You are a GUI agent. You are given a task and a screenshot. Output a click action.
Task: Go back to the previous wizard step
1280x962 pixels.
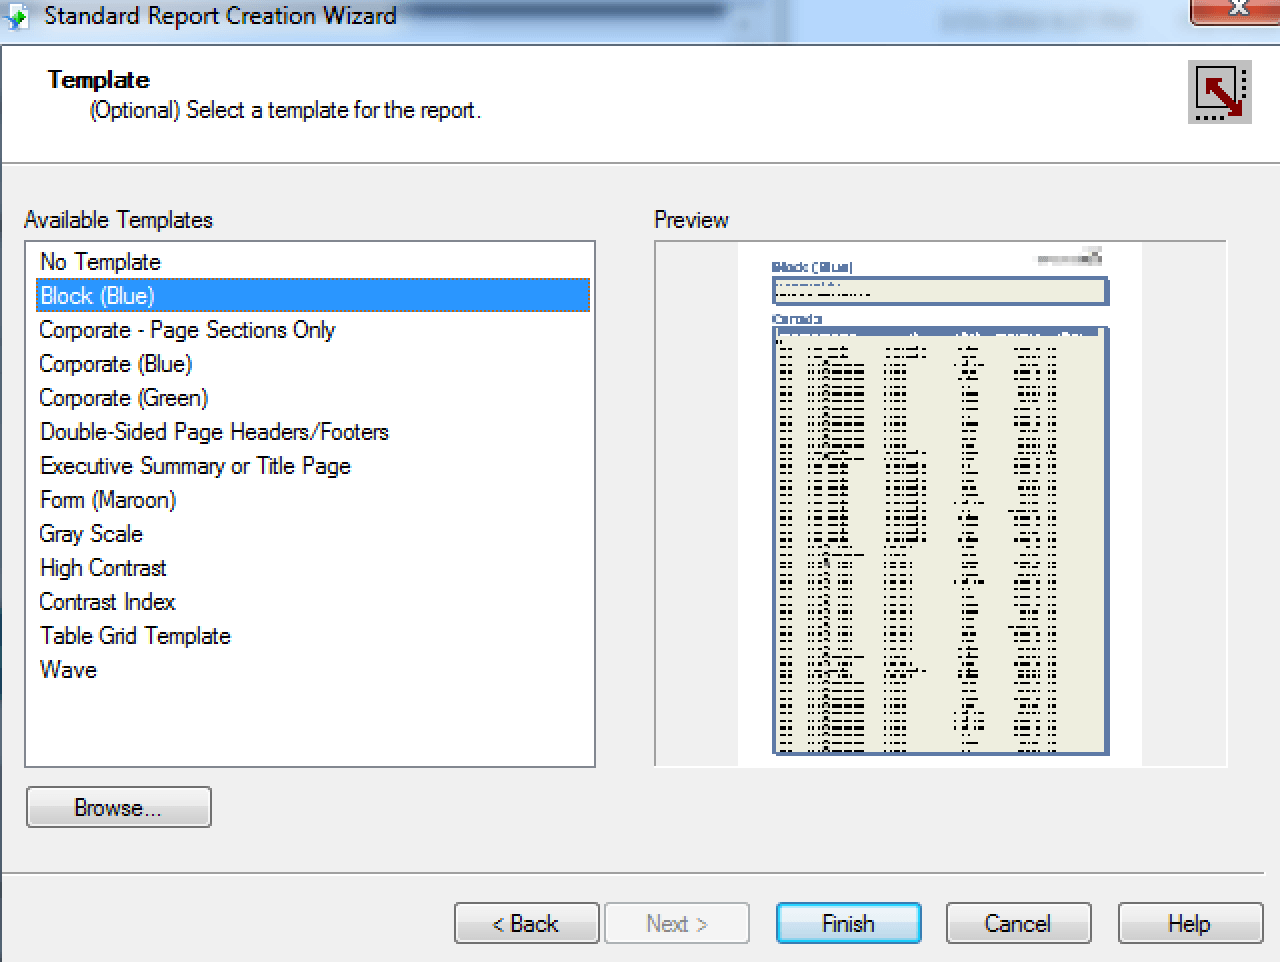(526, 923)
